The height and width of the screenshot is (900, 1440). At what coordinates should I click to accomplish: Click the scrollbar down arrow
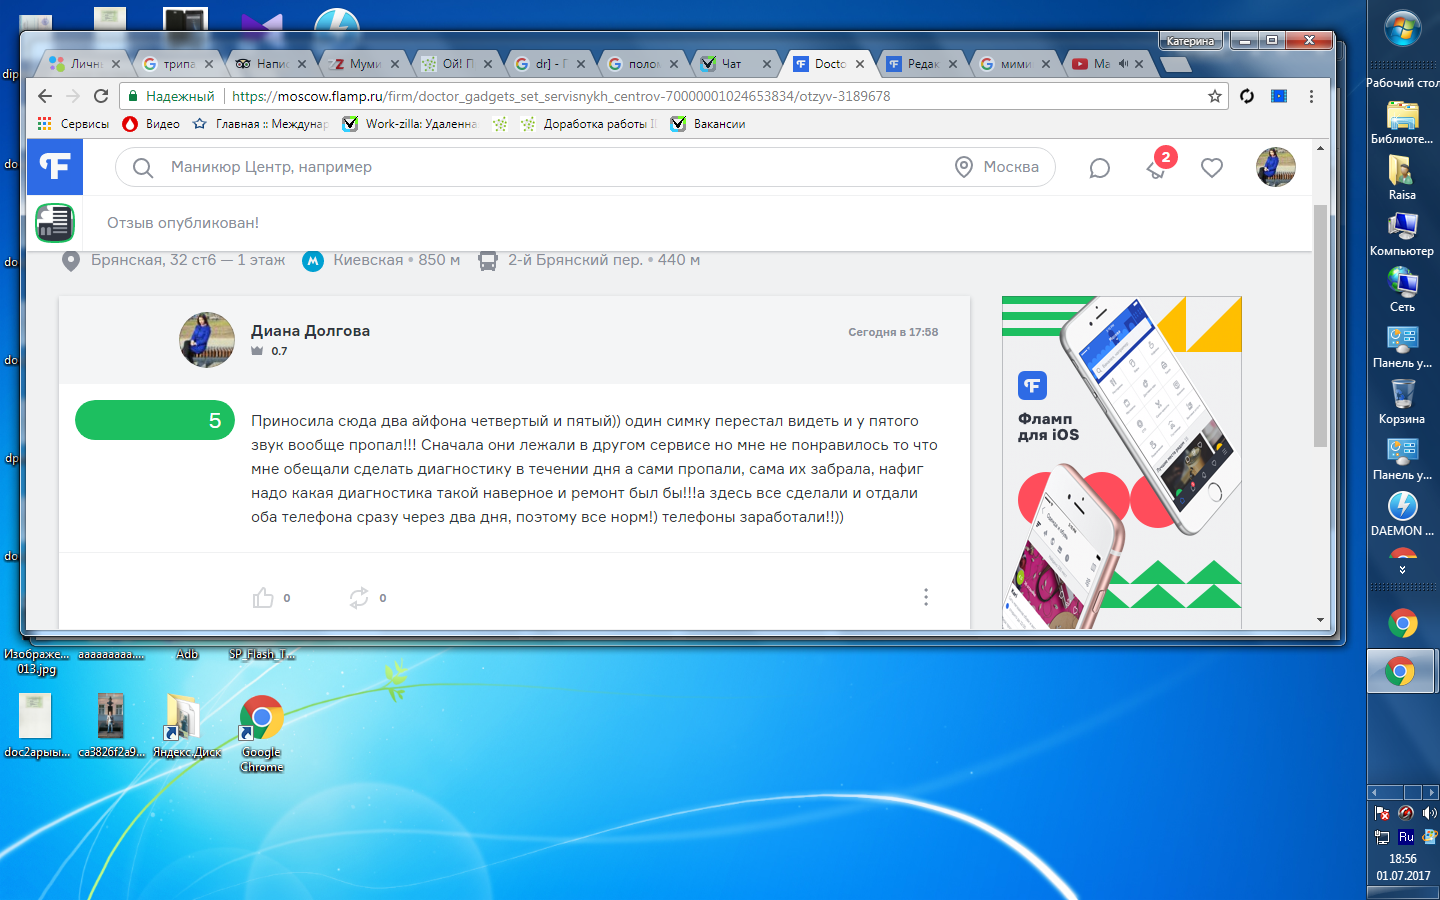[1320, 620]
